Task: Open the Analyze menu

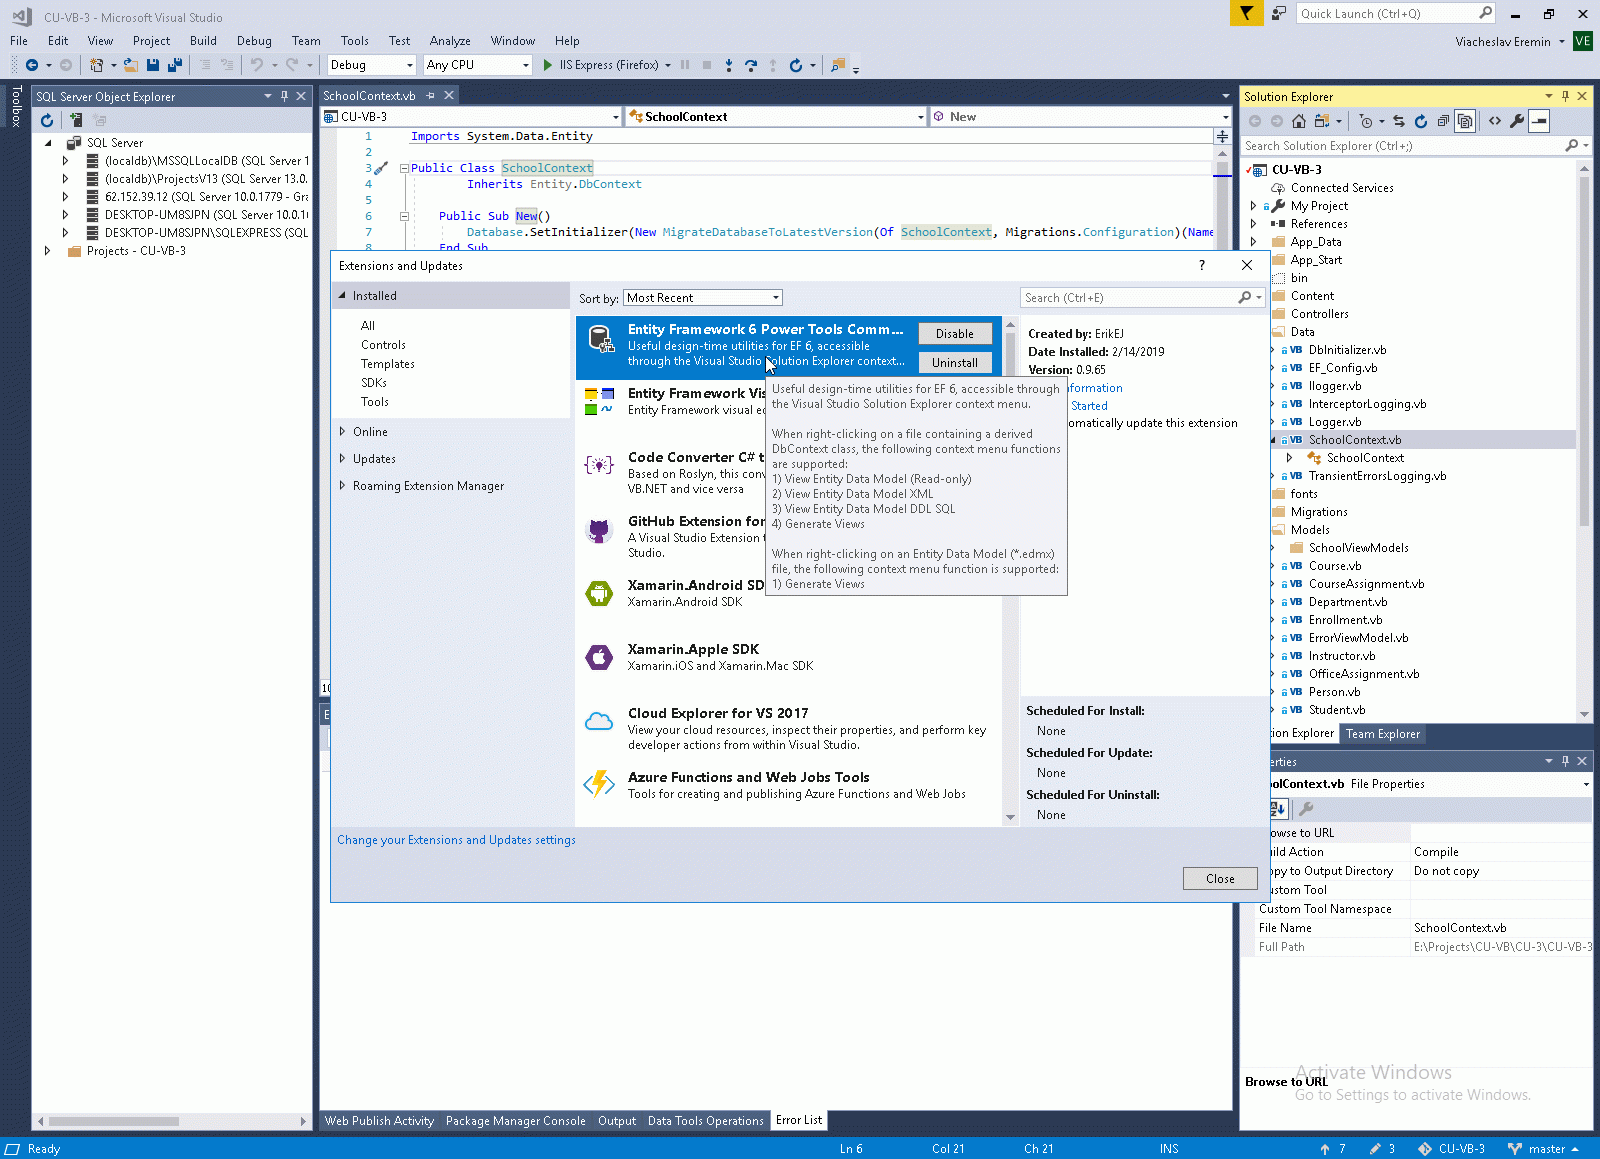Action: (450, 41)
